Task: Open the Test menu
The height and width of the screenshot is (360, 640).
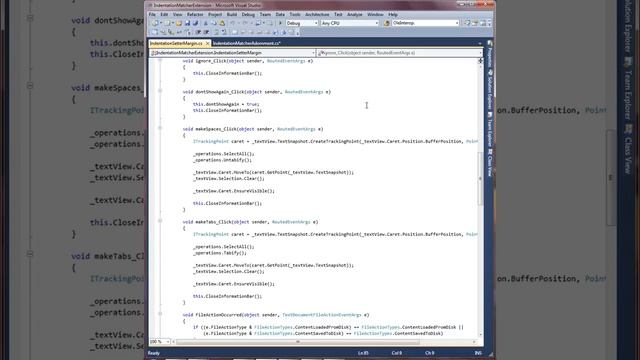Action: 338,14
